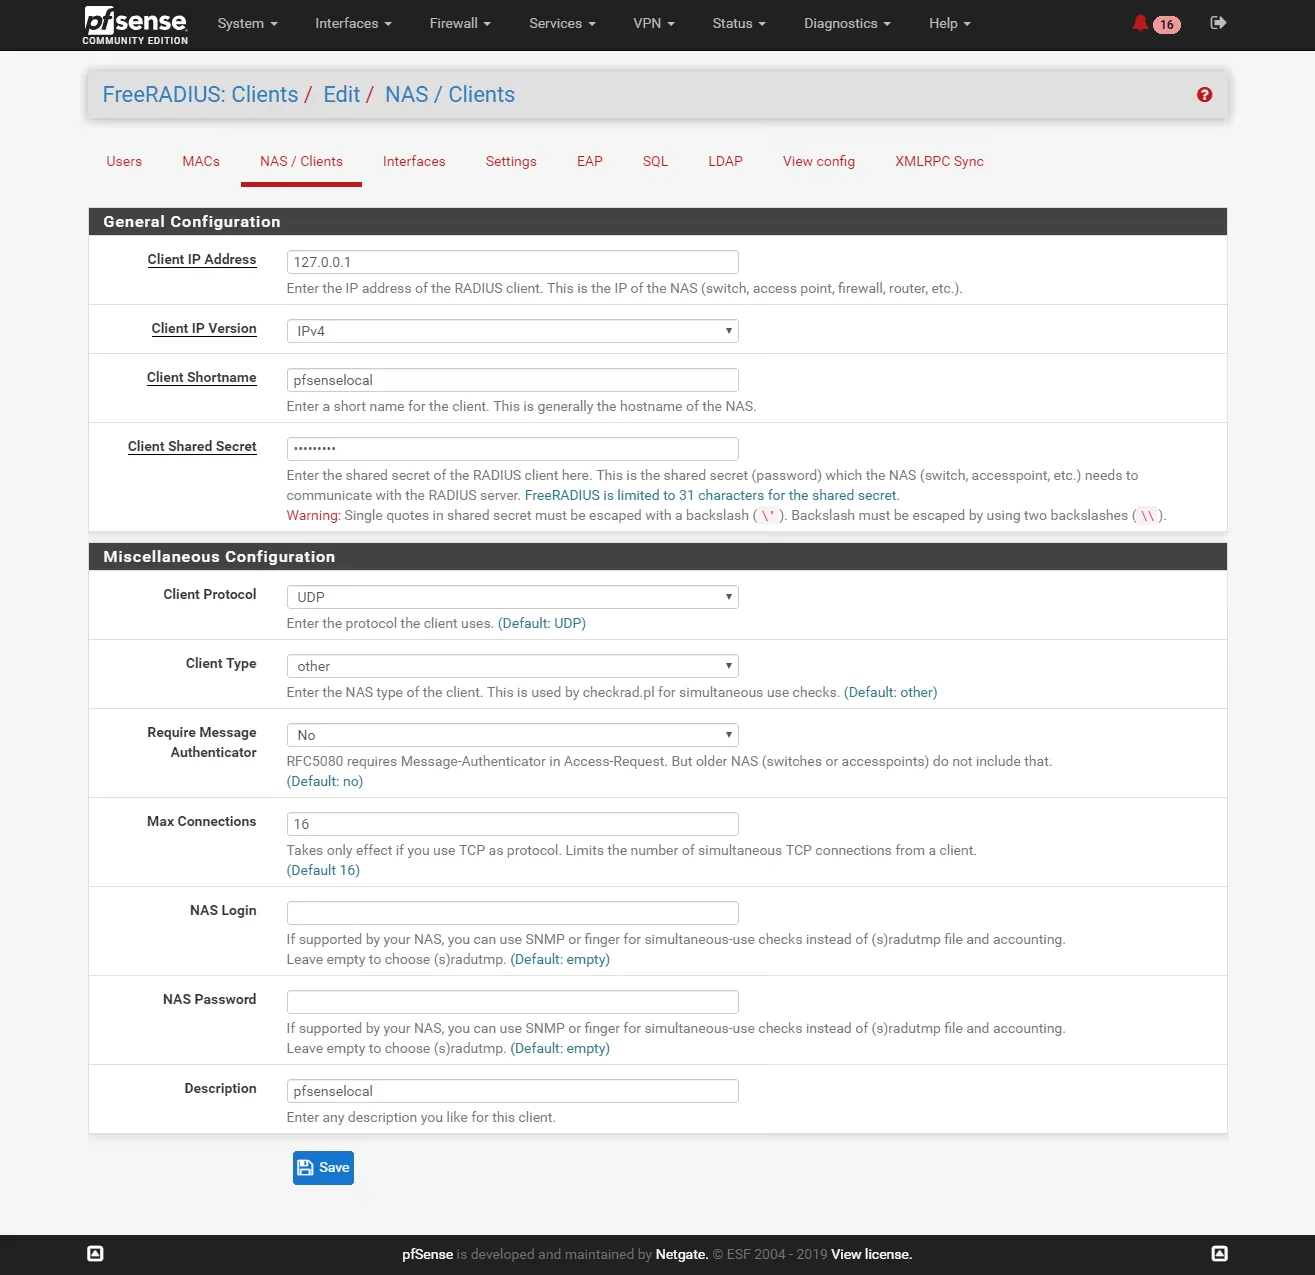Open help using the question mark icon

[1204, 94]
